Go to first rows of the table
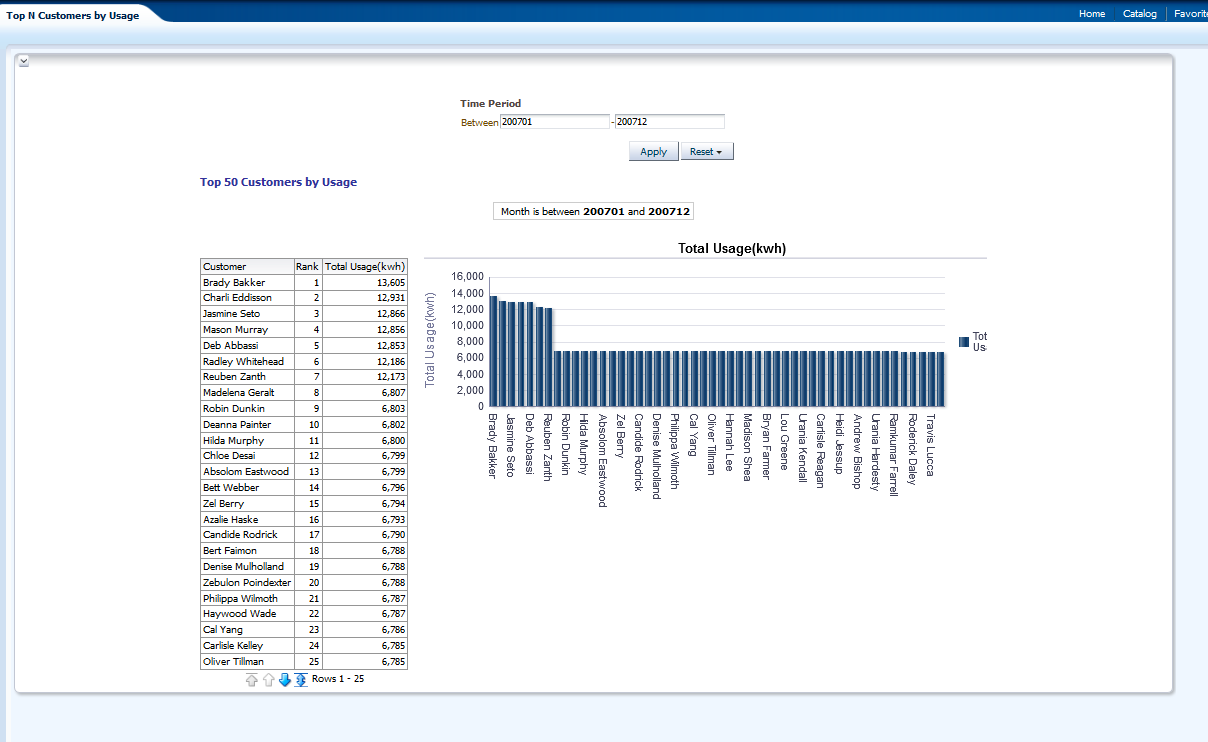1208x742 pixels. point(252,680)
